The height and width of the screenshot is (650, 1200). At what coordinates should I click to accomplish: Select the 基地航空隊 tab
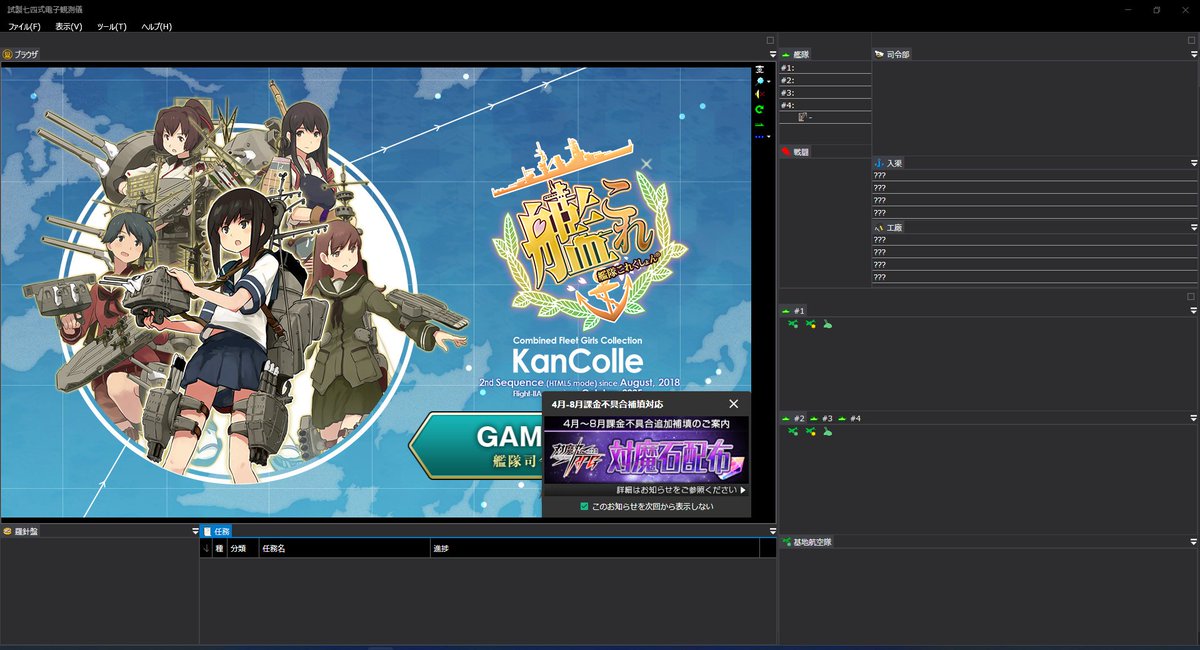[x=807, y=542]
